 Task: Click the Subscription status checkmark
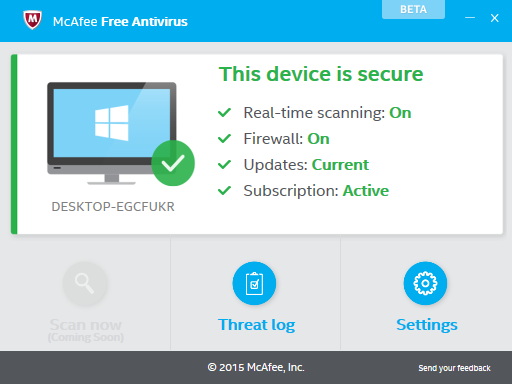(225, 191)
